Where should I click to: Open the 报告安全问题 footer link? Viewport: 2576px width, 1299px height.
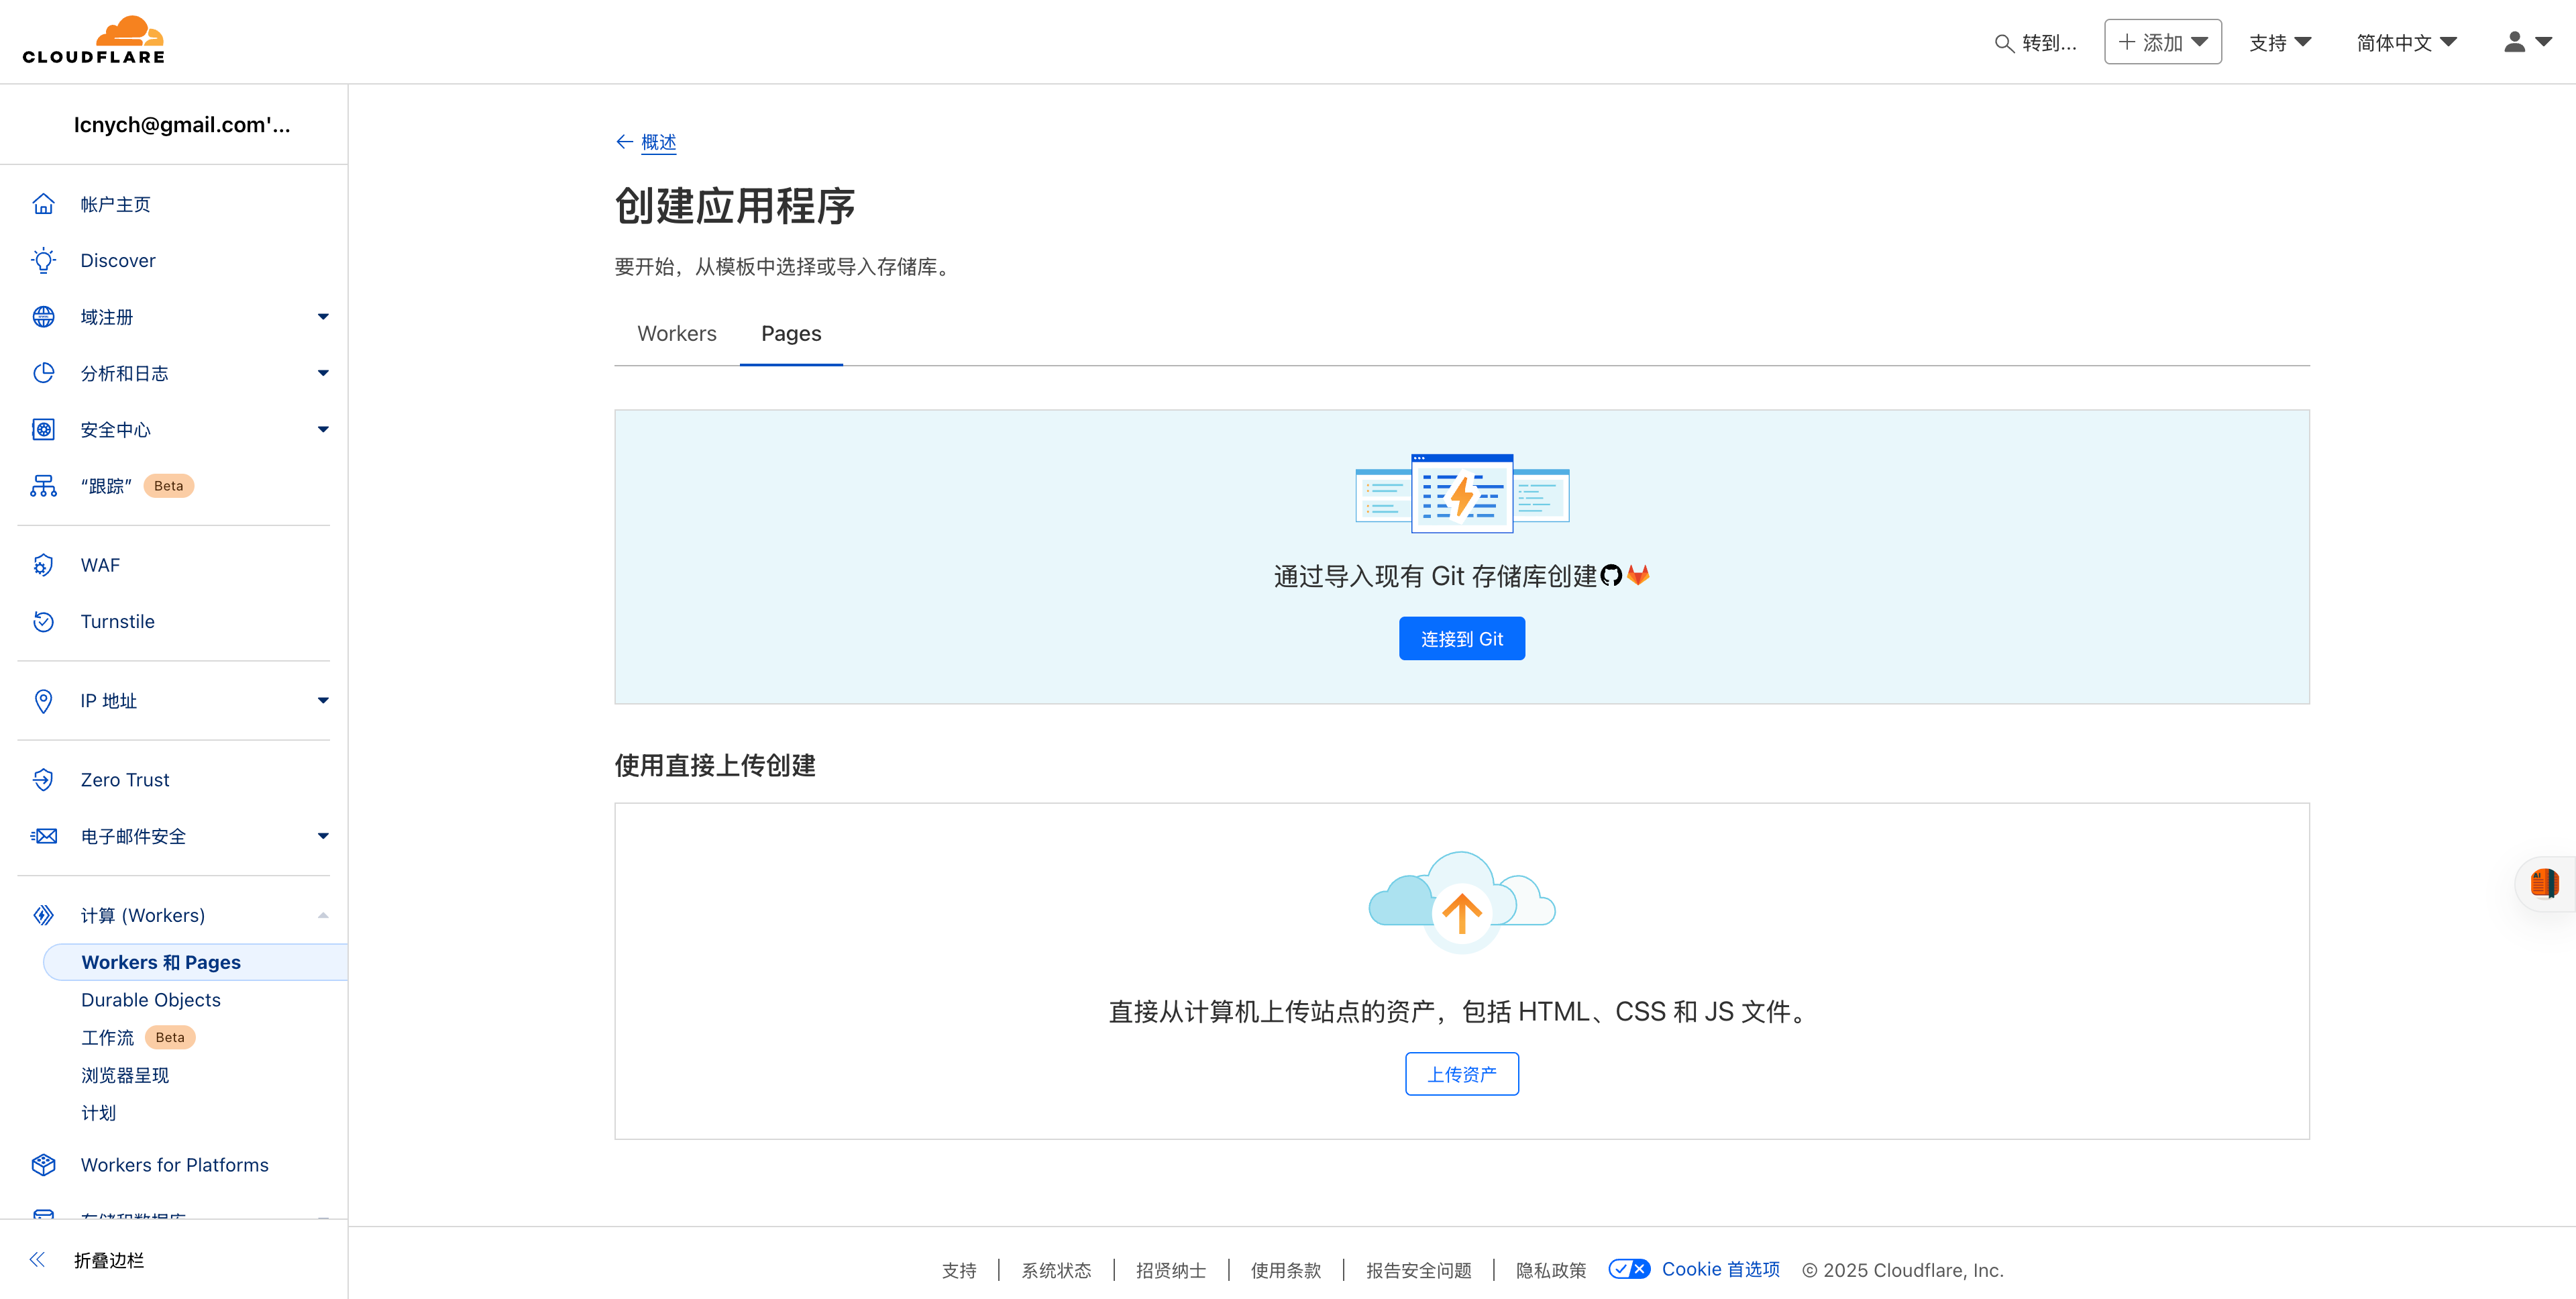1419,1270
